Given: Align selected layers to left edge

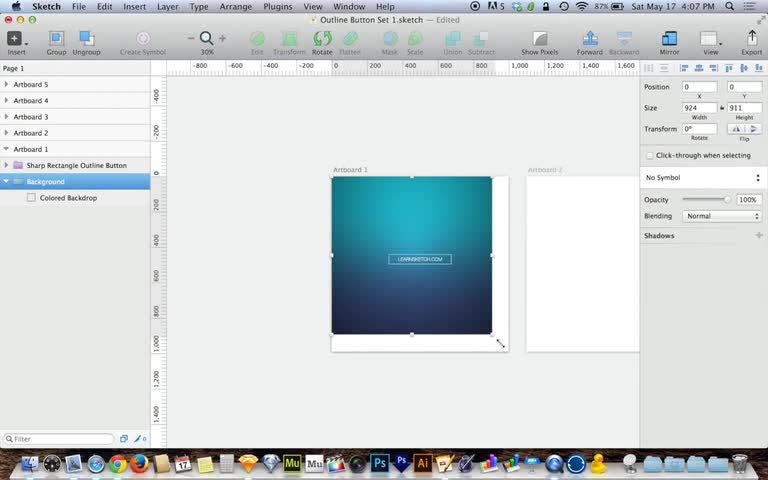Looking at the screenshot, I should [684, 68].
